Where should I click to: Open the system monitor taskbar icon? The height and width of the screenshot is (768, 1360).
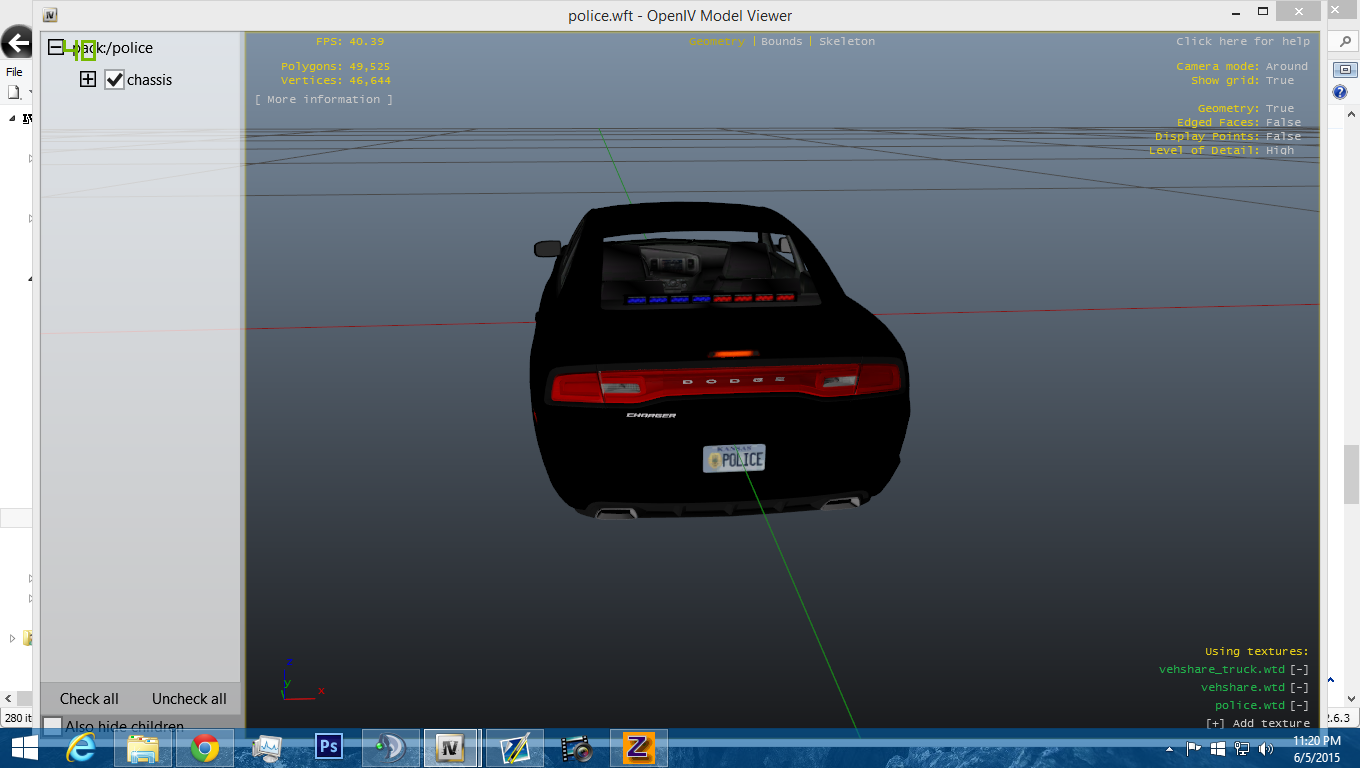click(x=267, y=748)
